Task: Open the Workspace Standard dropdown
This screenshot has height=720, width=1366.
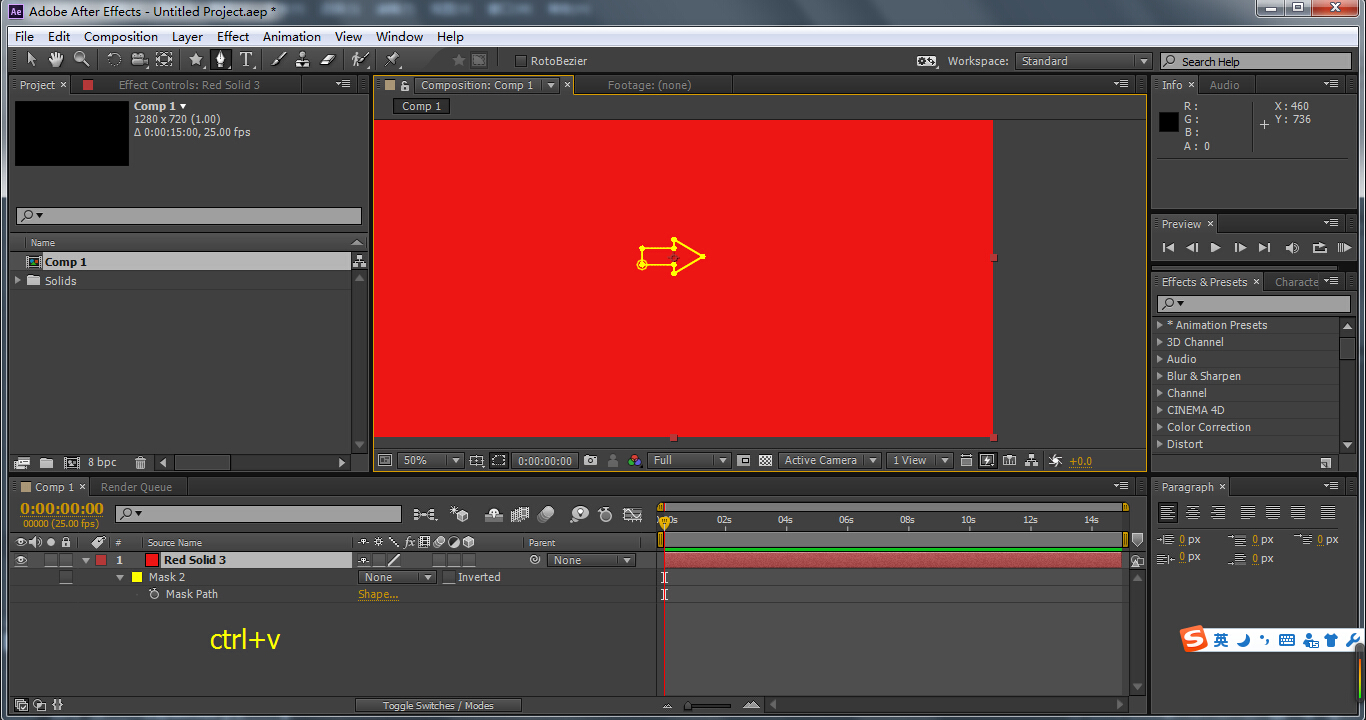Action: tap(1084, 61)
